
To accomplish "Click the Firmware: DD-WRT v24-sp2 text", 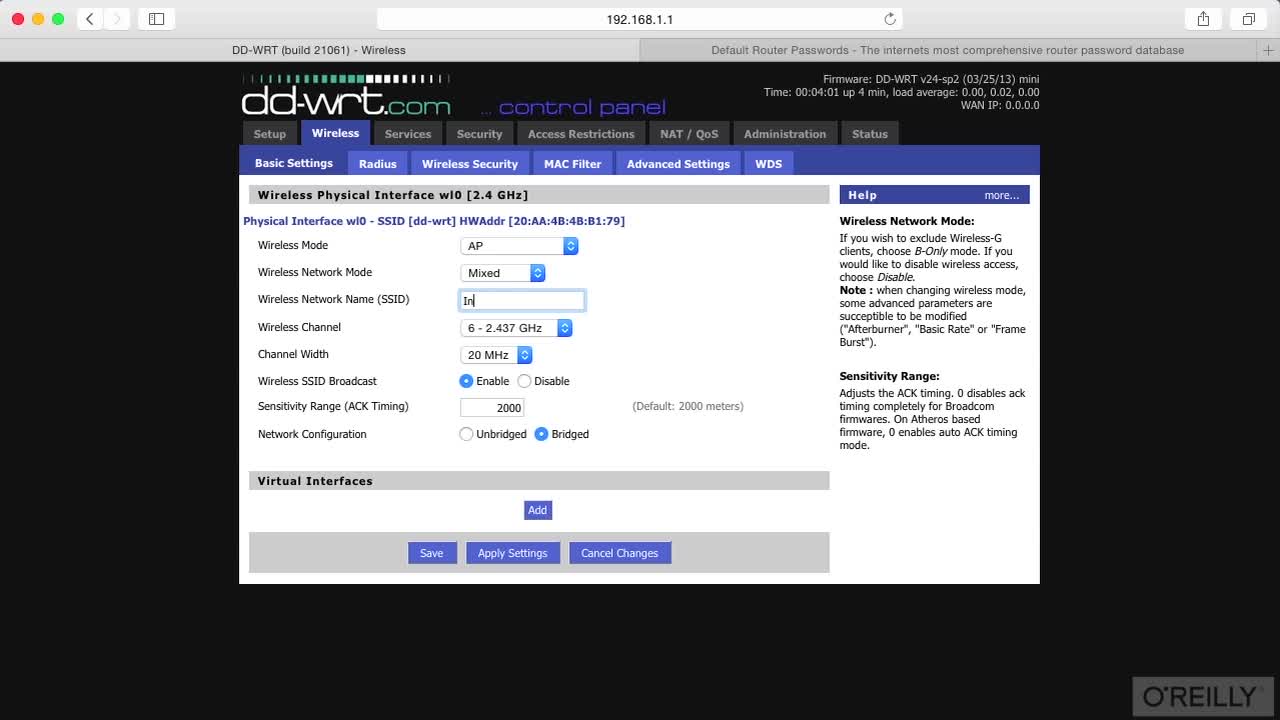I will click(x=931, y=79).
